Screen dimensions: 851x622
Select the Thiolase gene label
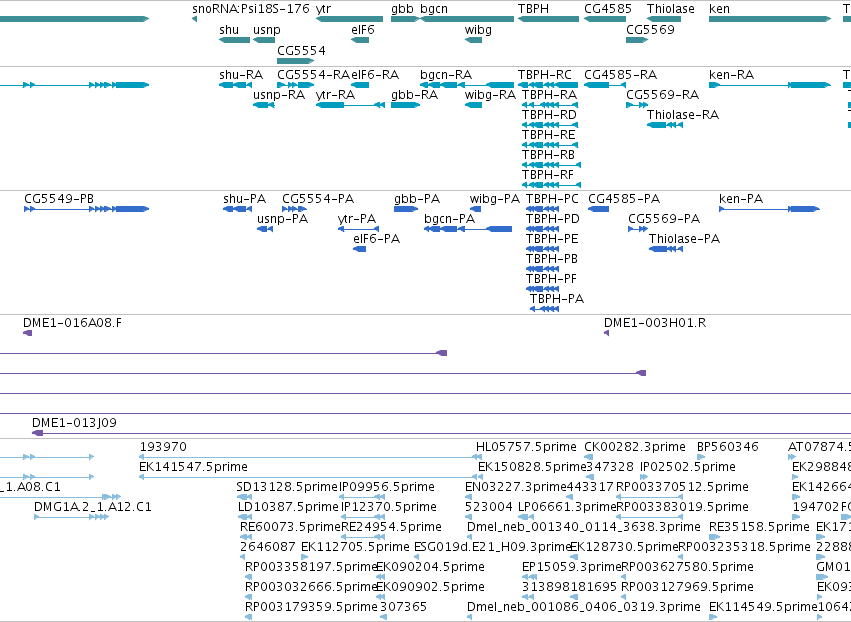[x=670, y=9]
